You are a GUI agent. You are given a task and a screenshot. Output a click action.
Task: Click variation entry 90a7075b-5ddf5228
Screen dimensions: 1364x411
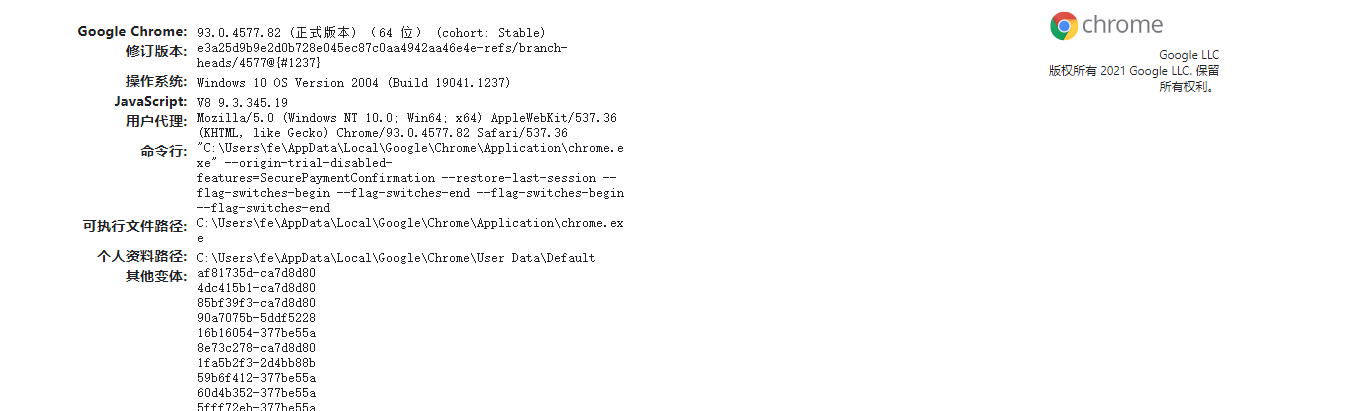(256, 318)
